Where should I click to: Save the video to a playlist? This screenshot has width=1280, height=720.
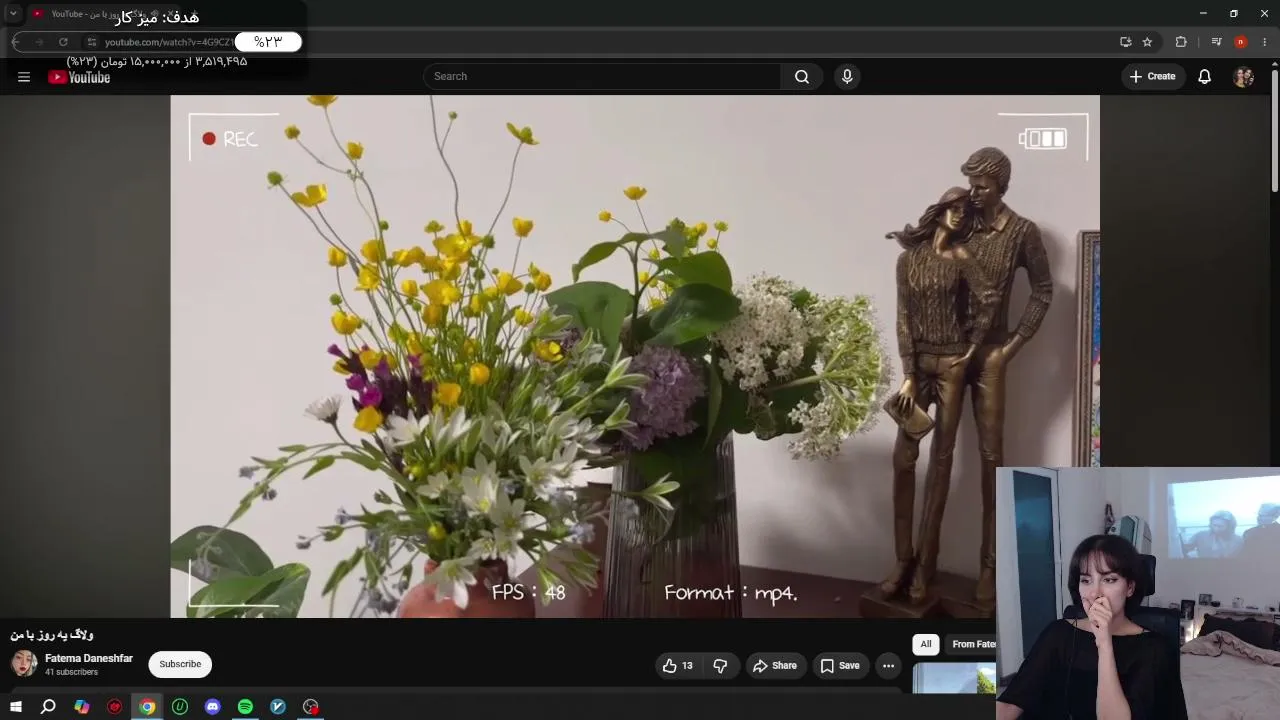click(x=840, y=665)
